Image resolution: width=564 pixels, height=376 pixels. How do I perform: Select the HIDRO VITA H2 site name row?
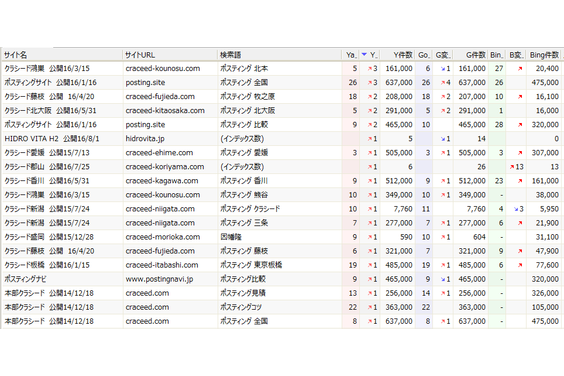coord(52,139)
